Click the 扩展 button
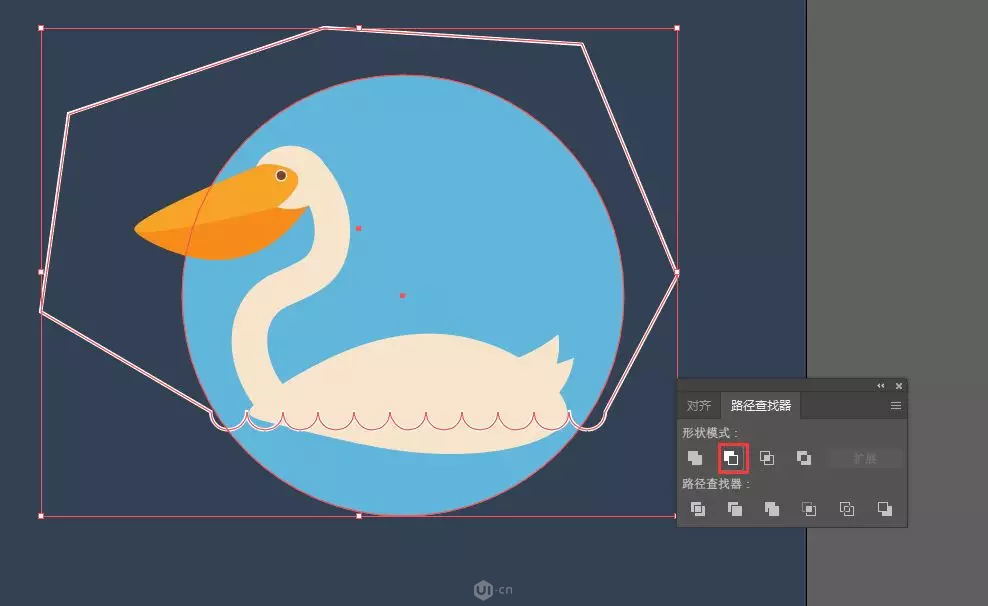The width and height of the screenshot is (988, 606). click(865, 458)
